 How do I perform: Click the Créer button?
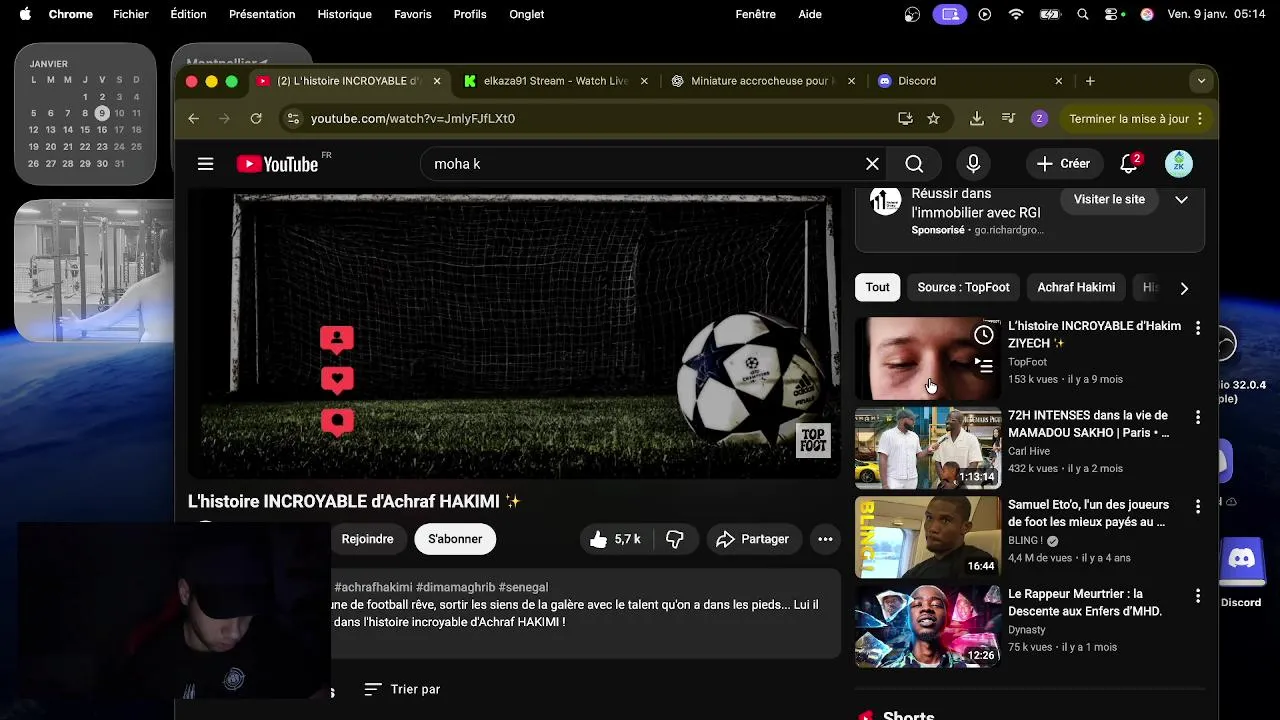(x=1063, y=164)
